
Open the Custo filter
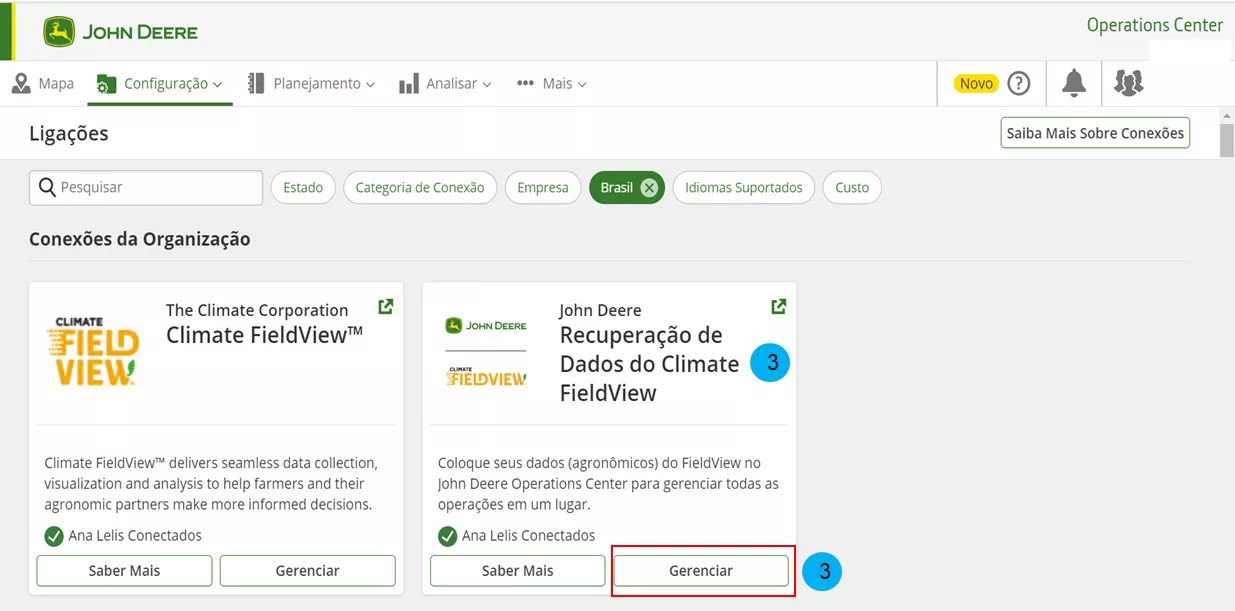pyautogui.click(x=852, y=187)
